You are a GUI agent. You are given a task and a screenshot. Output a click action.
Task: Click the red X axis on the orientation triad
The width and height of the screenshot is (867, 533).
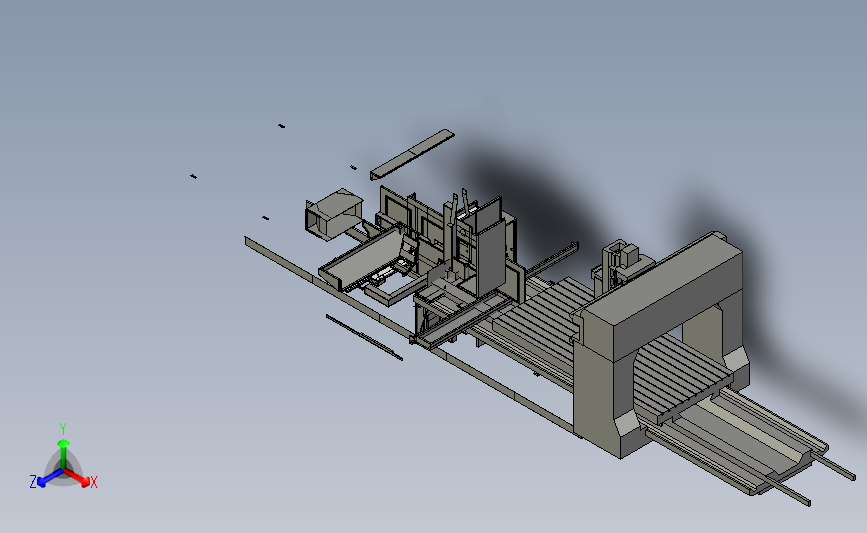click(x=80, y=478)
